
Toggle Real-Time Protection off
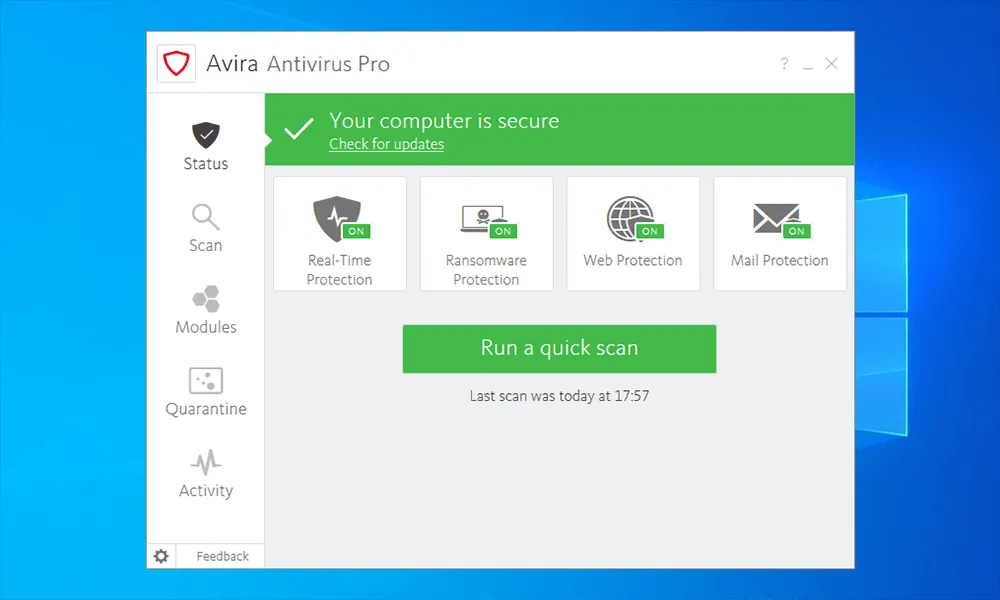tap(356, 230)
